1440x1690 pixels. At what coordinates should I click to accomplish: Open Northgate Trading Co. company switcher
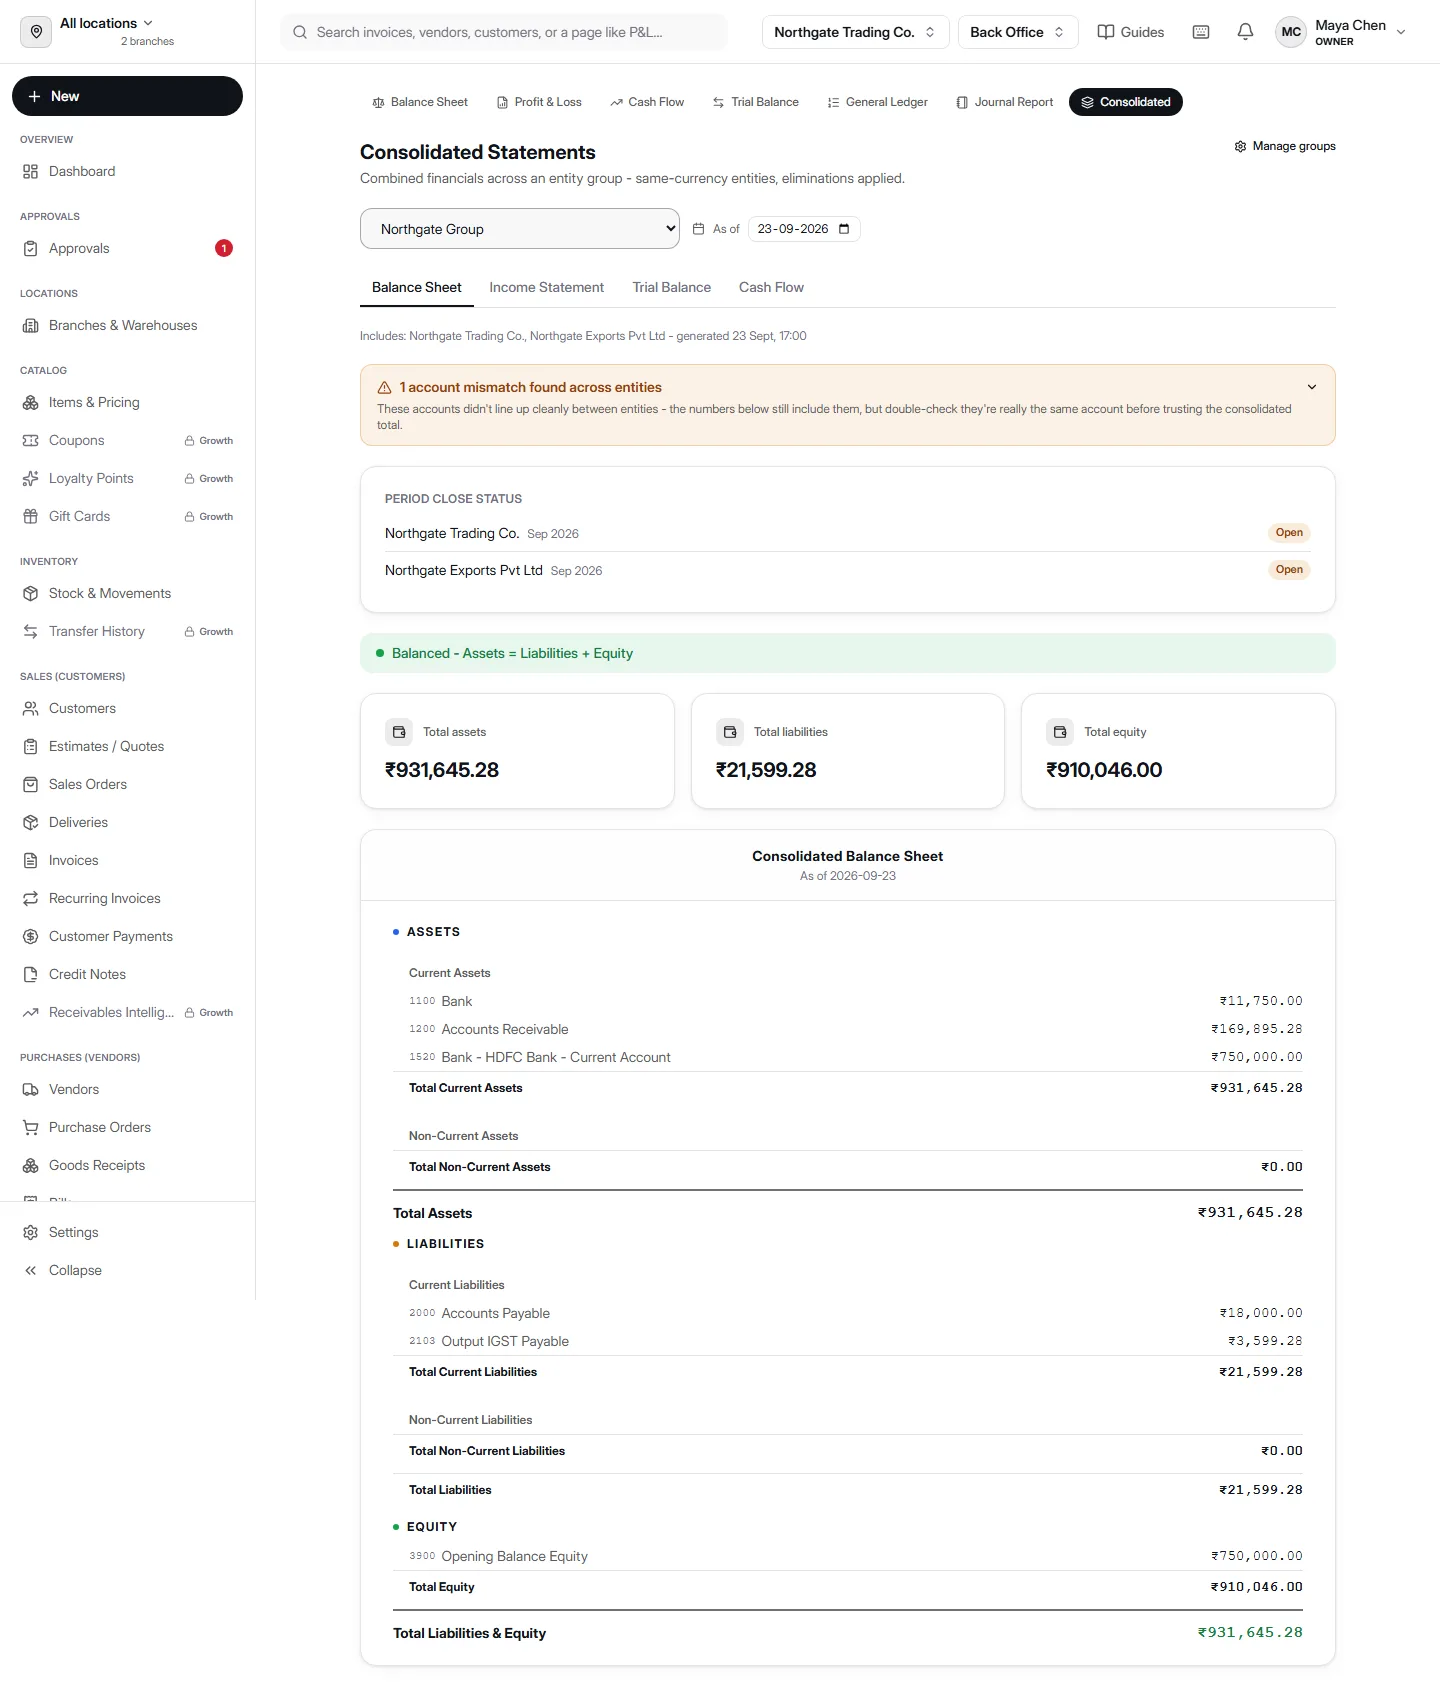(855, 32)
